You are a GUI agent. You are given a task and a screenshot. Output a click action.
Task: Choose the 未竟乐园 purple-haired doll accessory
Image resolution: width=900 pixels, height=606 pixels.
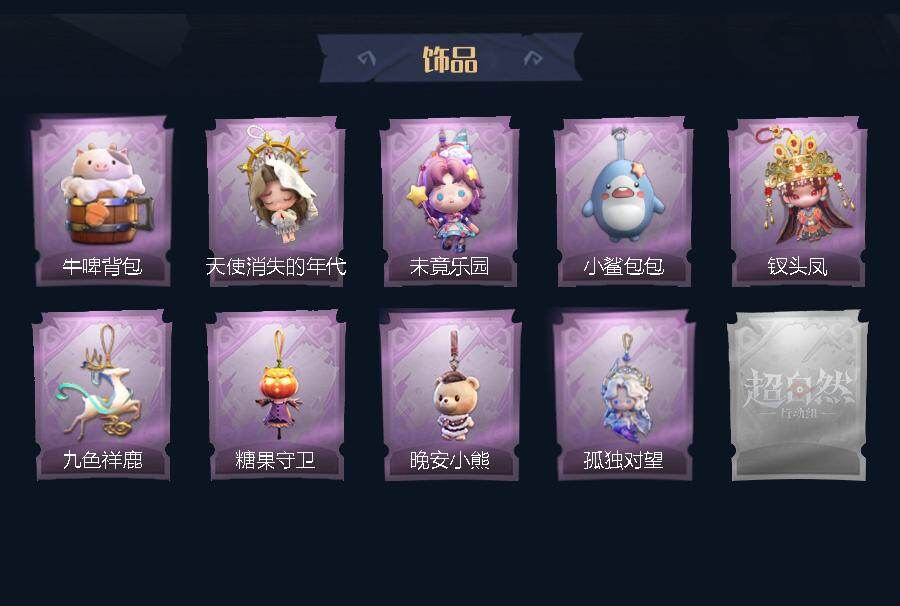click(x=450, y=201)
